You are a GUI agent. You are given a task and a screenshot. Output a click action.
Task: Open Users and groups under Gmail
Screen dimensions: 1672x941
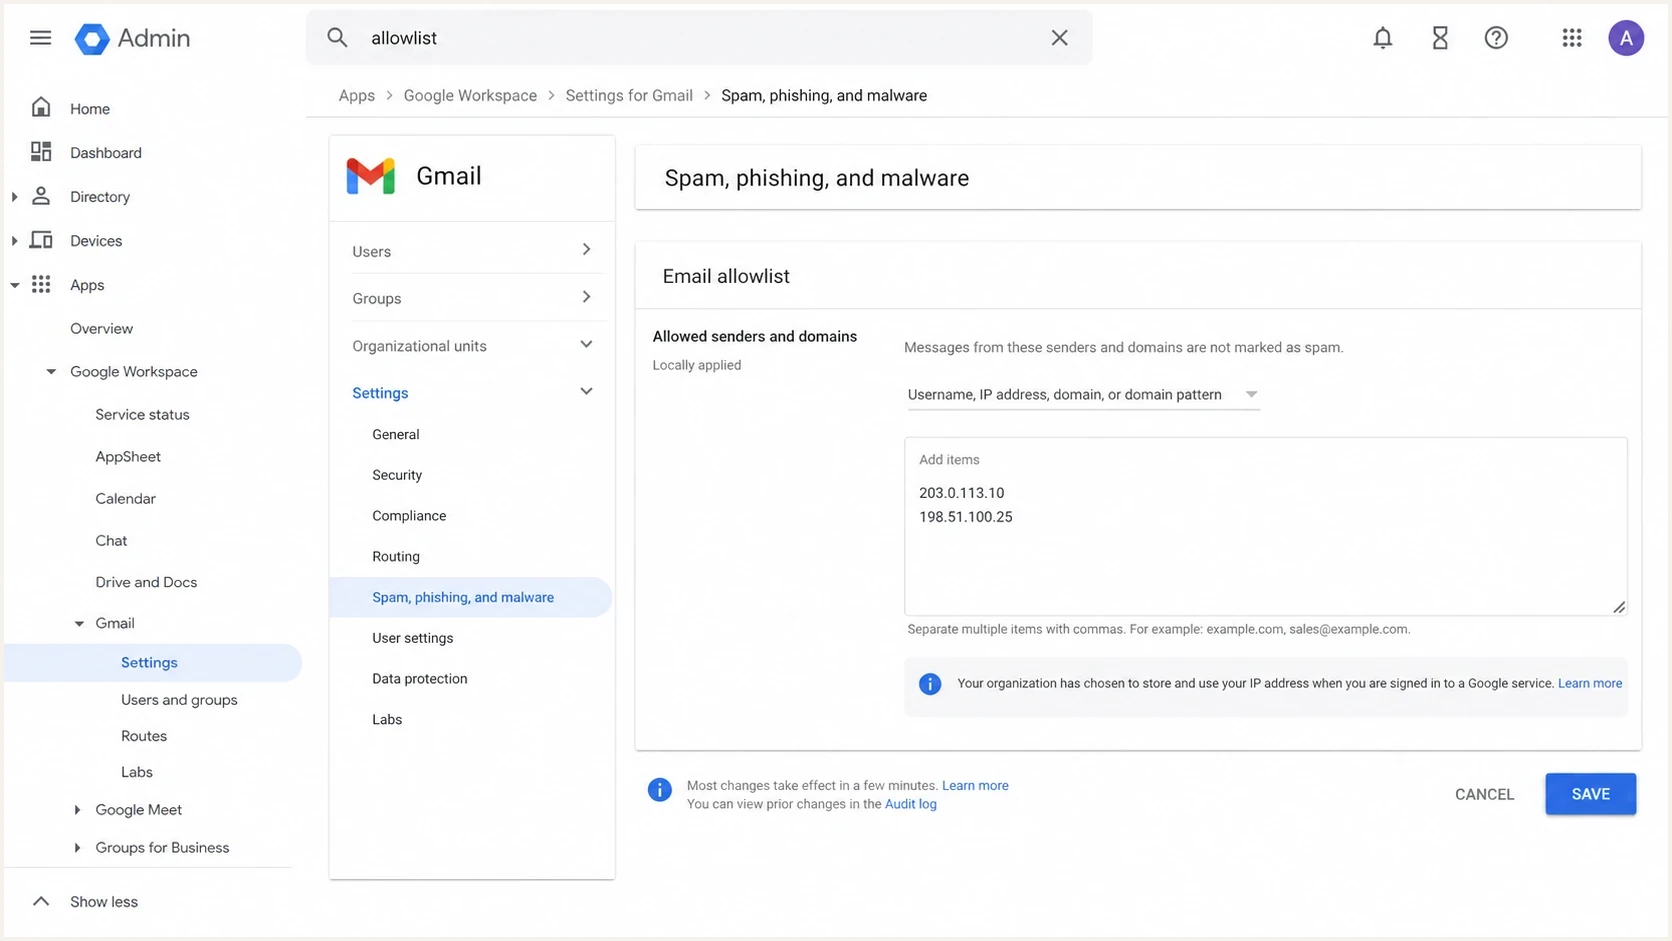179,700
